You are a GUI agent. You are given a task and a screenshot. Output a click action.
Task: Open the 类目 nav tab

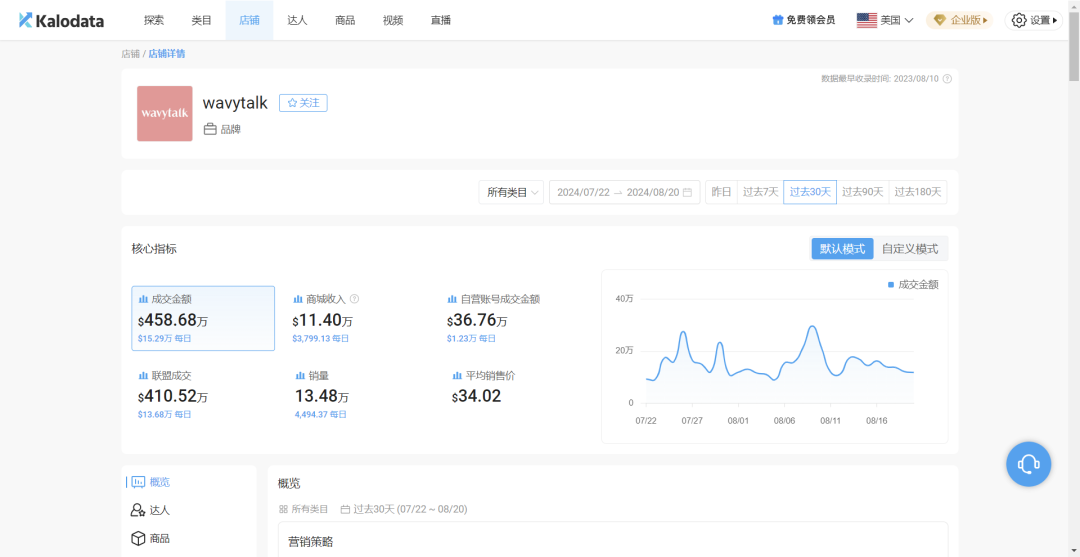pos(201,21)
